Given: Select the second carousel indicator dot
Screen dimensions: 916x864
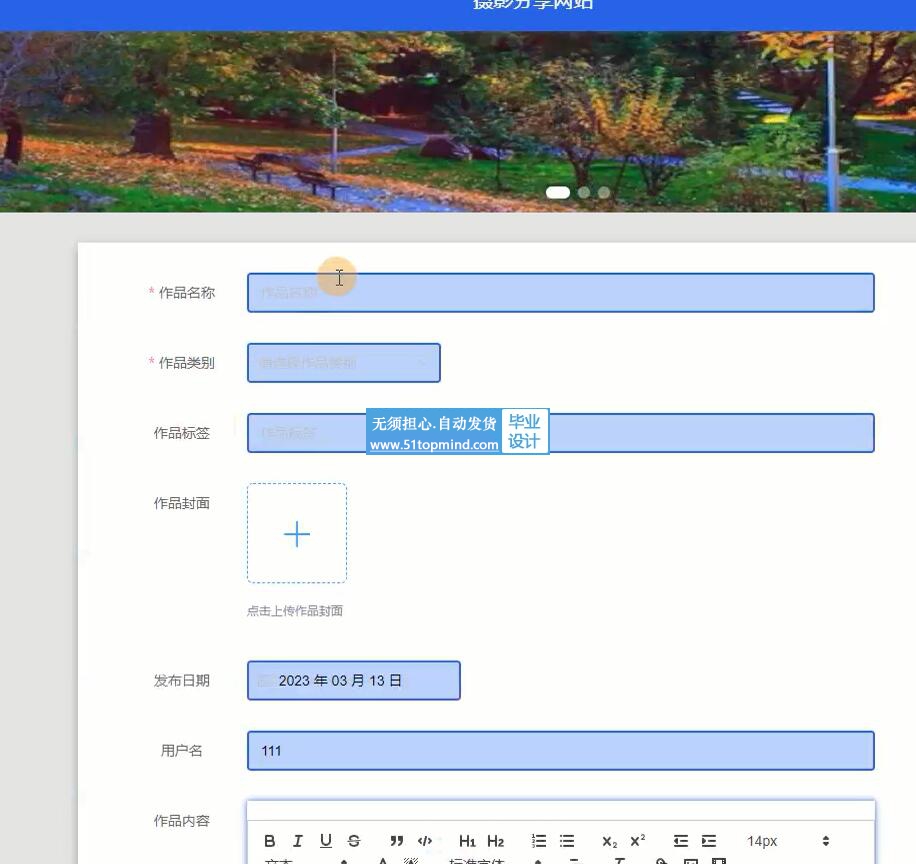Looking at the screenshot, I should point(584,192).
